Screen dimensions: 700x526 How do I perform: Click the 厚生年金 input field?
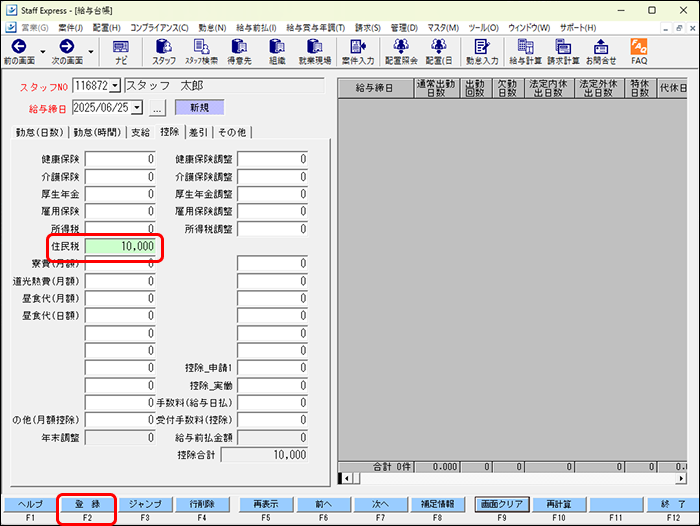(x=120, y=194)
